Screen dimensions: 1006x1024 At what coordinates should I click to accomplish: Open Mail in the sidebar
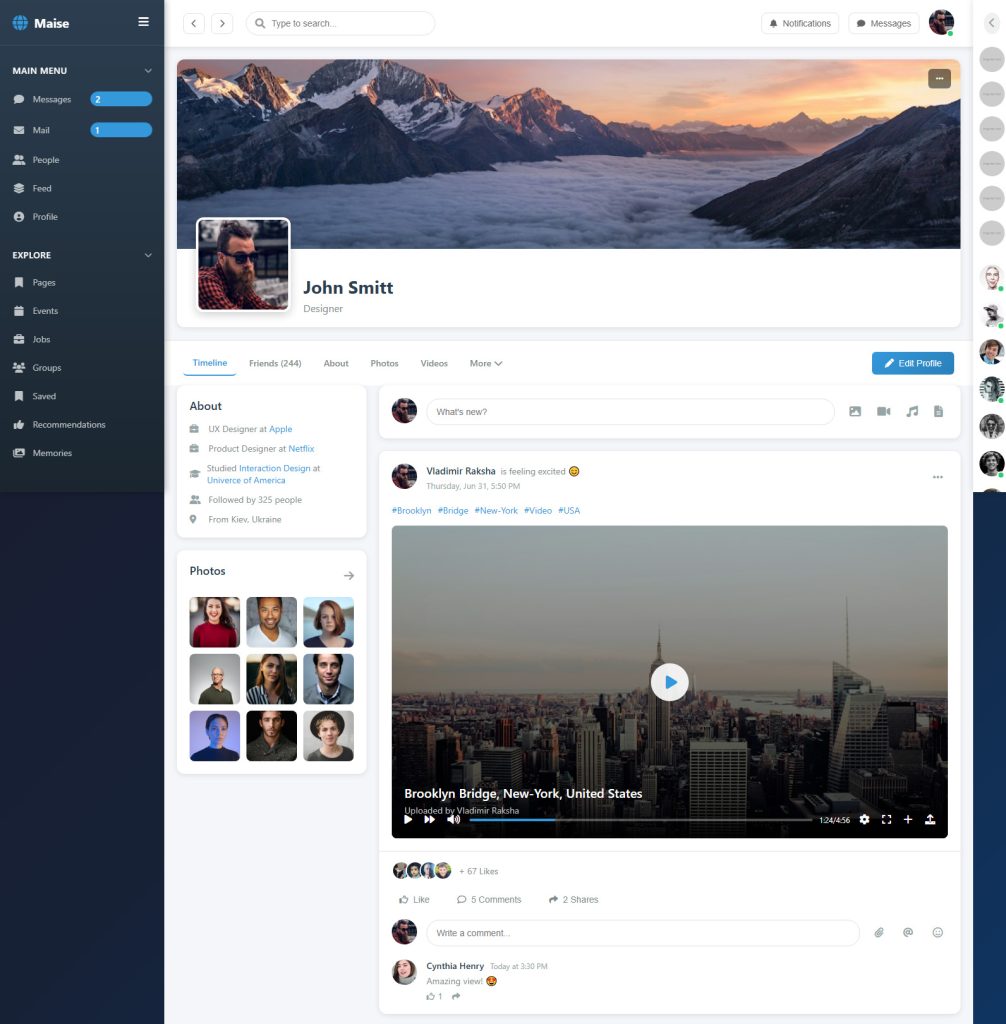coord(82,130)
